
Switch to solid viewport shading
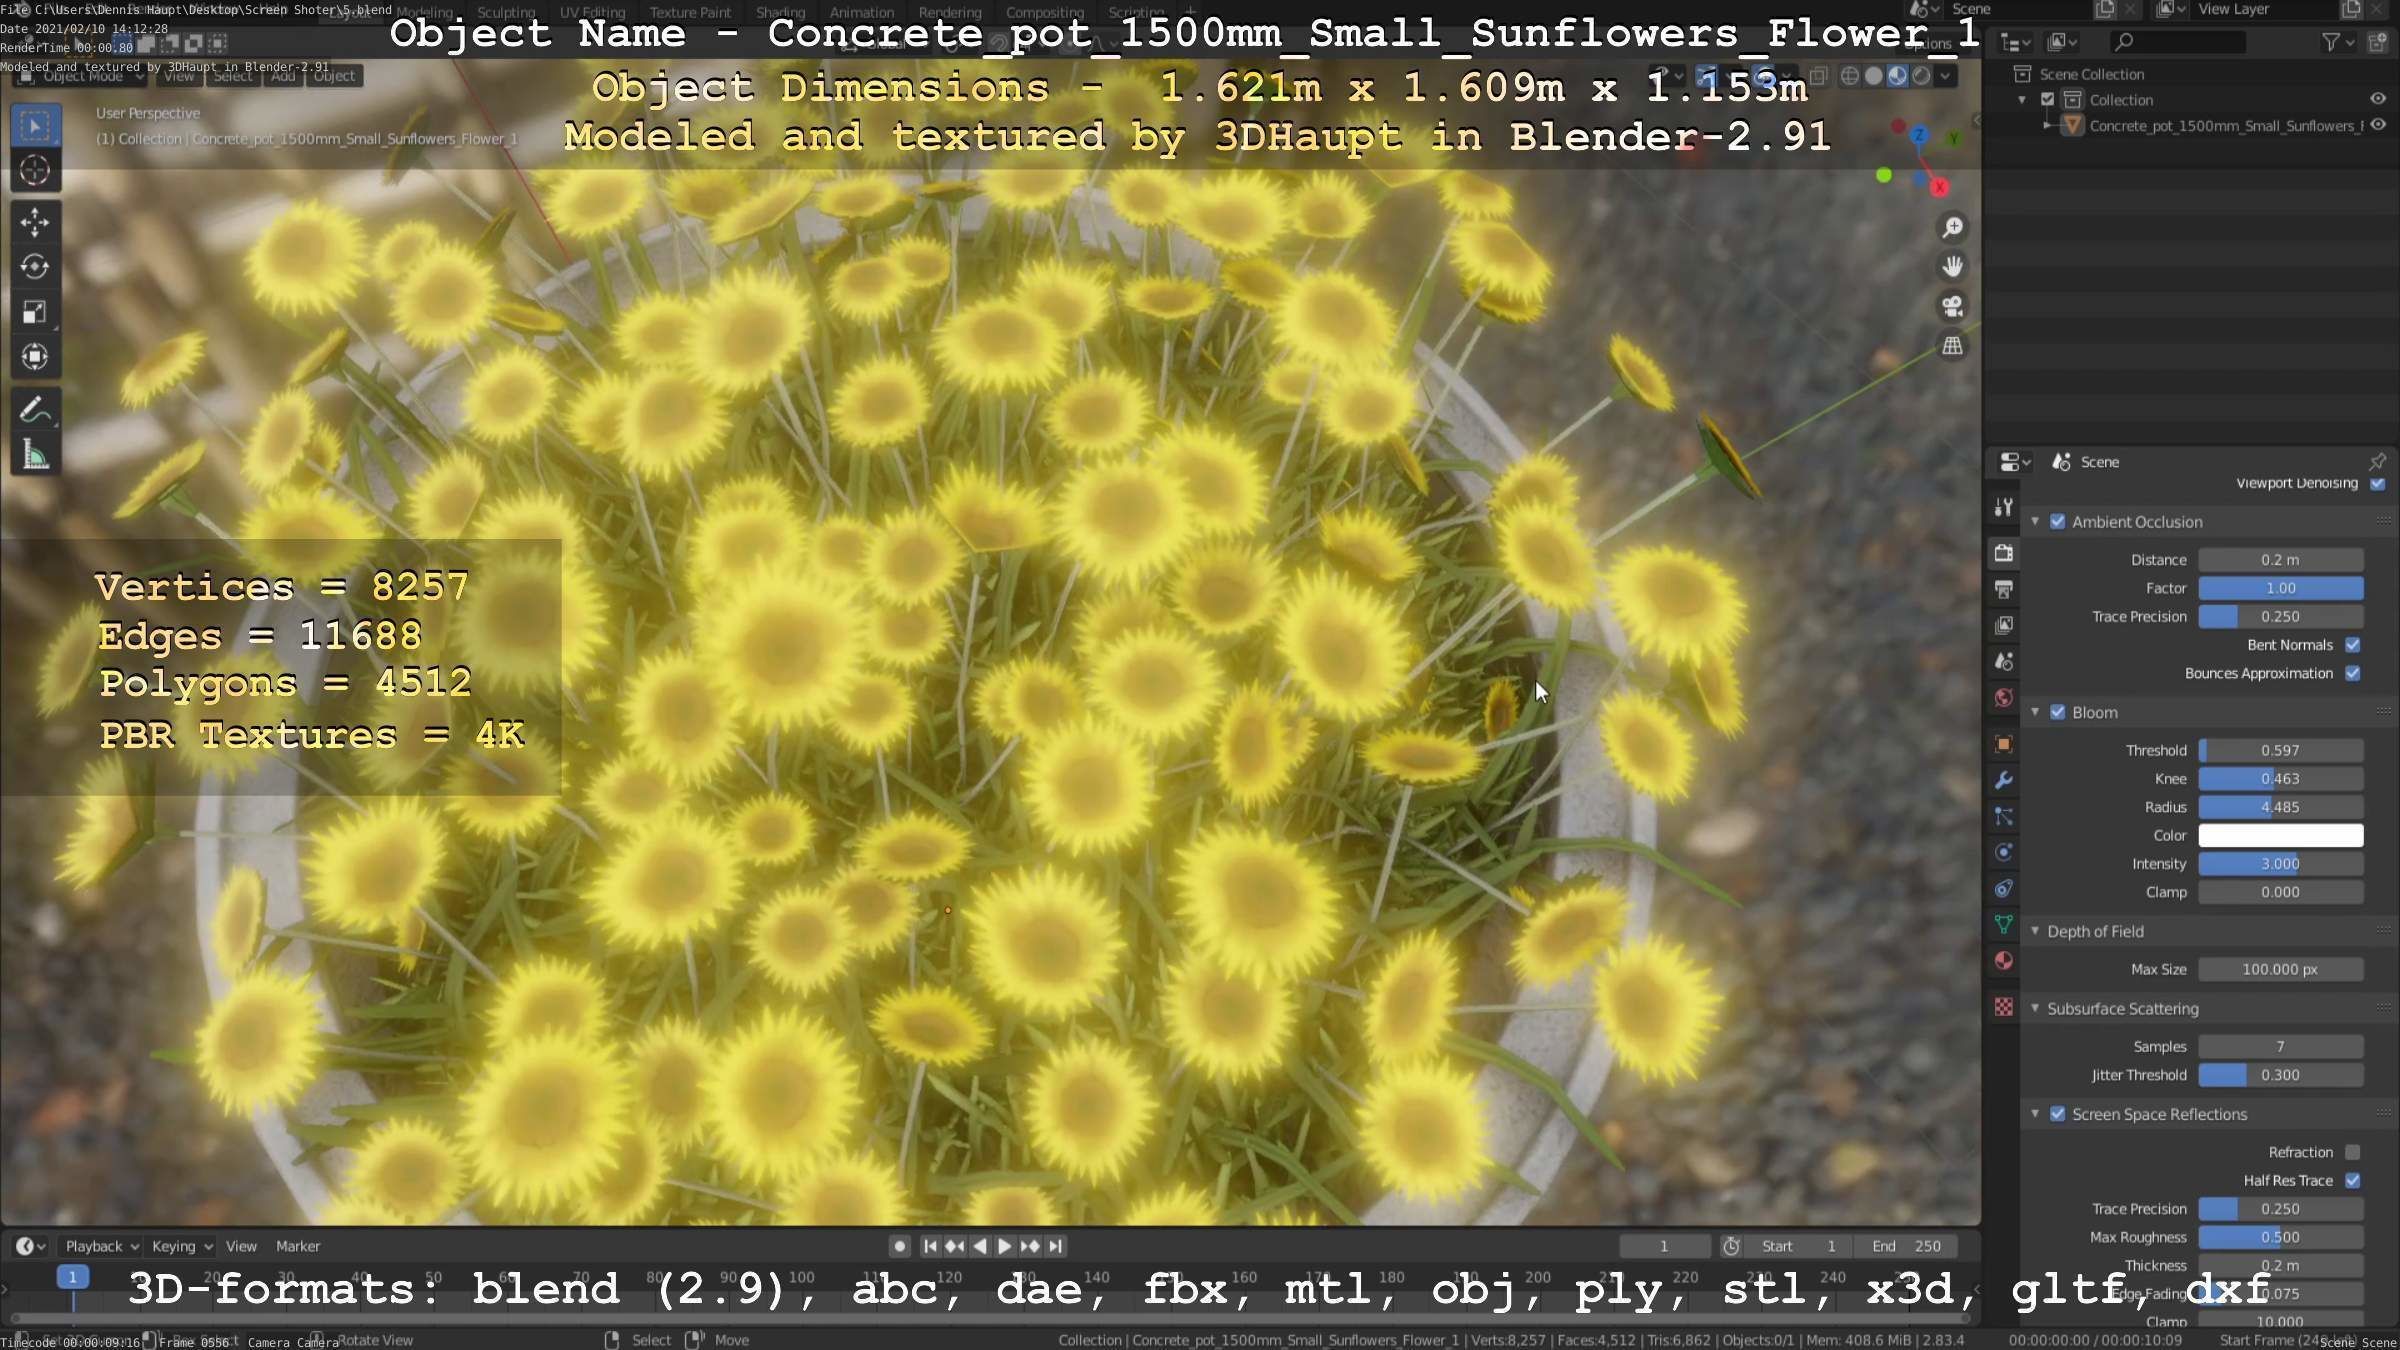pyautogui.click(x=1874, y=76)
